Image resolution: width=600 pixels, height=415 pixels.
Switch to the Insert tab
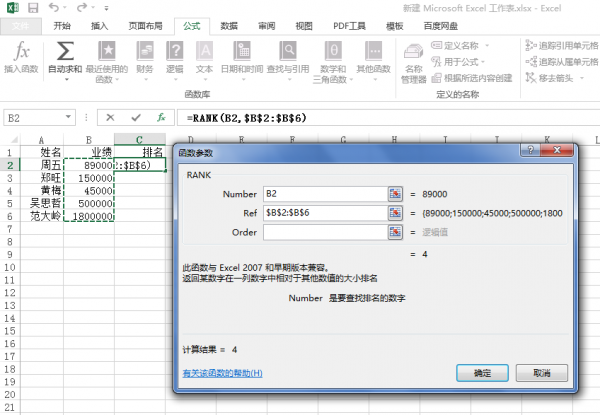[x=99, y=26]
